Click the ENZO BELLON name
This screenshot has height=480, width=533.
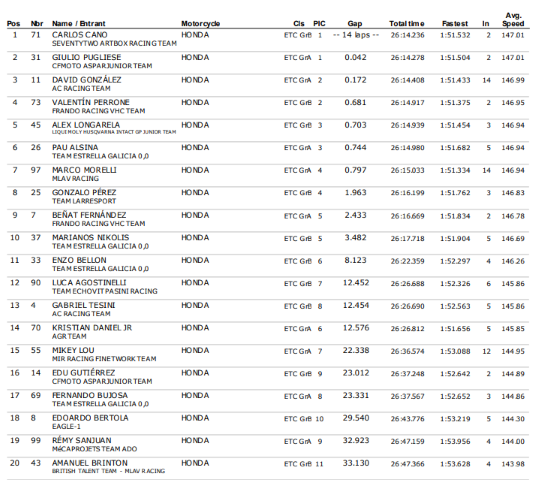[x=79, y=260]
